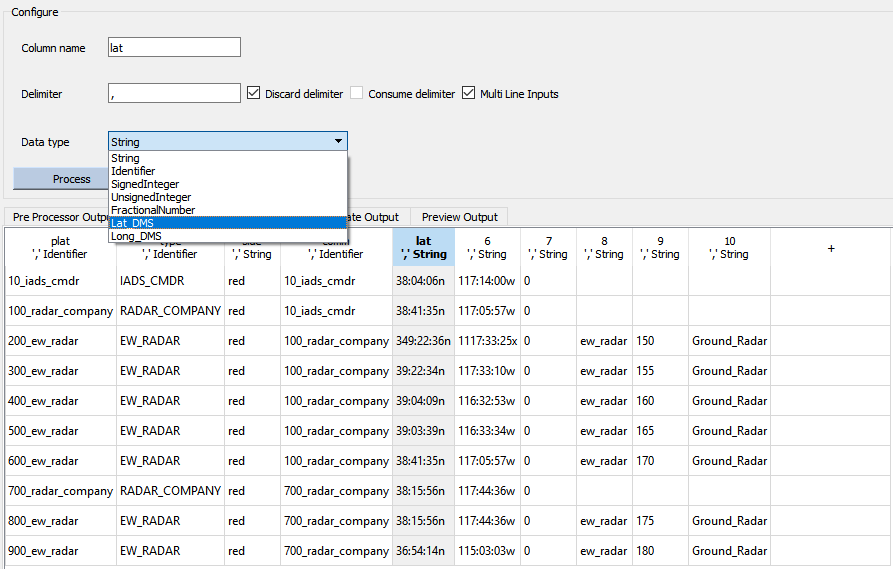
Task: Select the lat String column header
Action: [423, 247]
